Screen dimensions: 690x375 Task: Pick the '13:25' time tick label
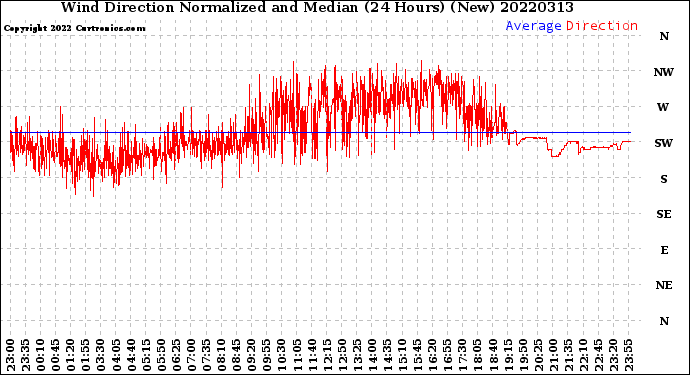click(356, 355)
